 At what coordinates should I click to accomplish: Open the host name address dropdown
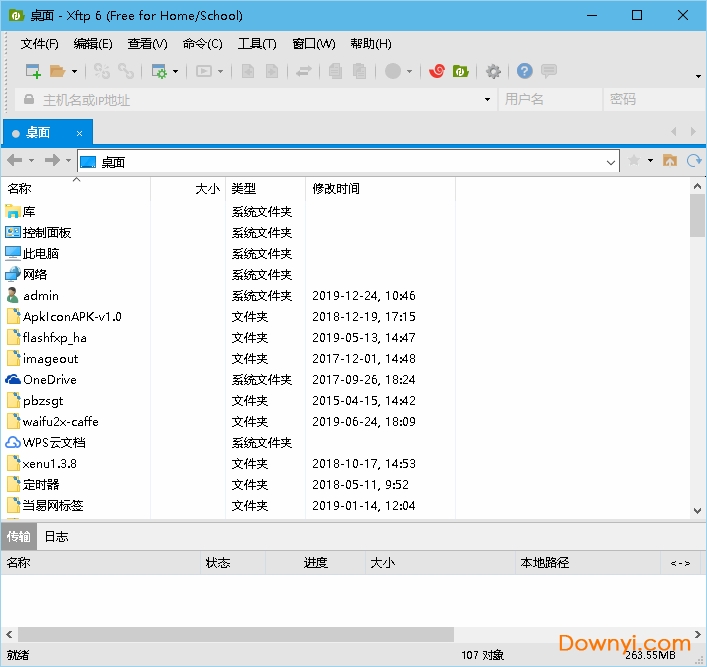[487, 100]
